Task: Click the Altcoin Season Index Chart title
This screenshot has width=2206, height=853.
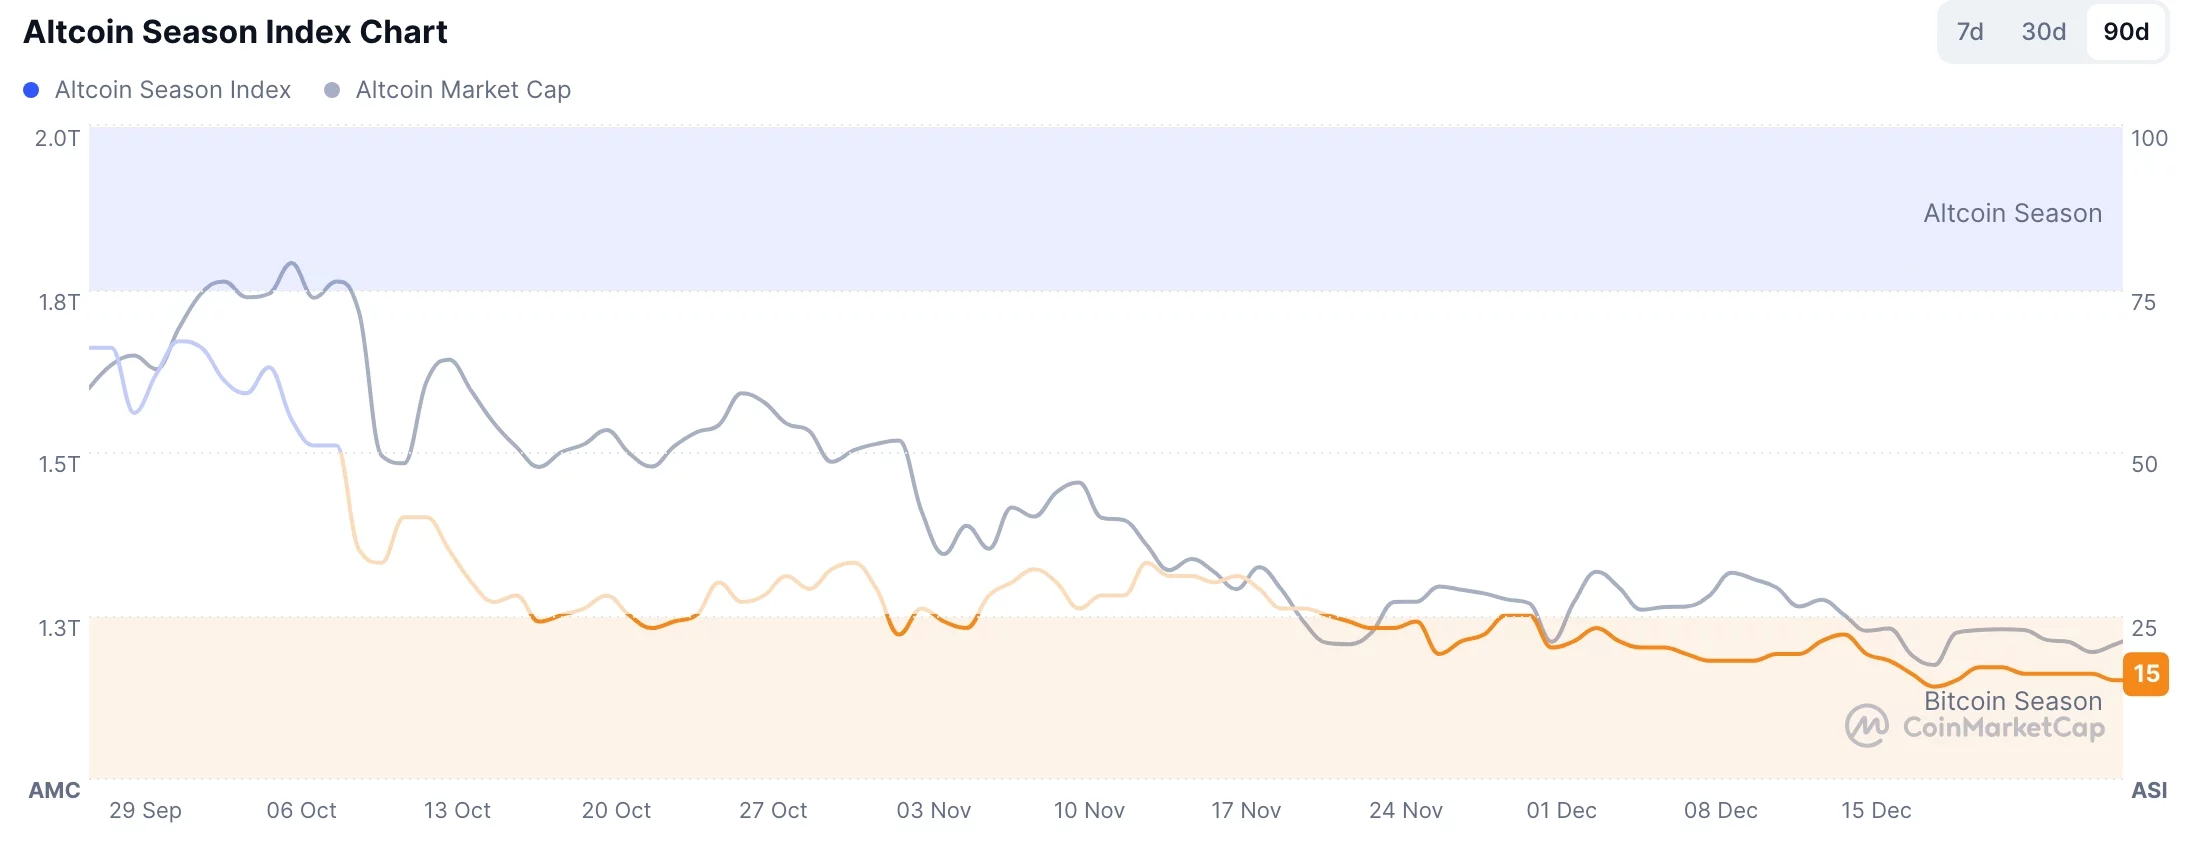Action: 234,31
